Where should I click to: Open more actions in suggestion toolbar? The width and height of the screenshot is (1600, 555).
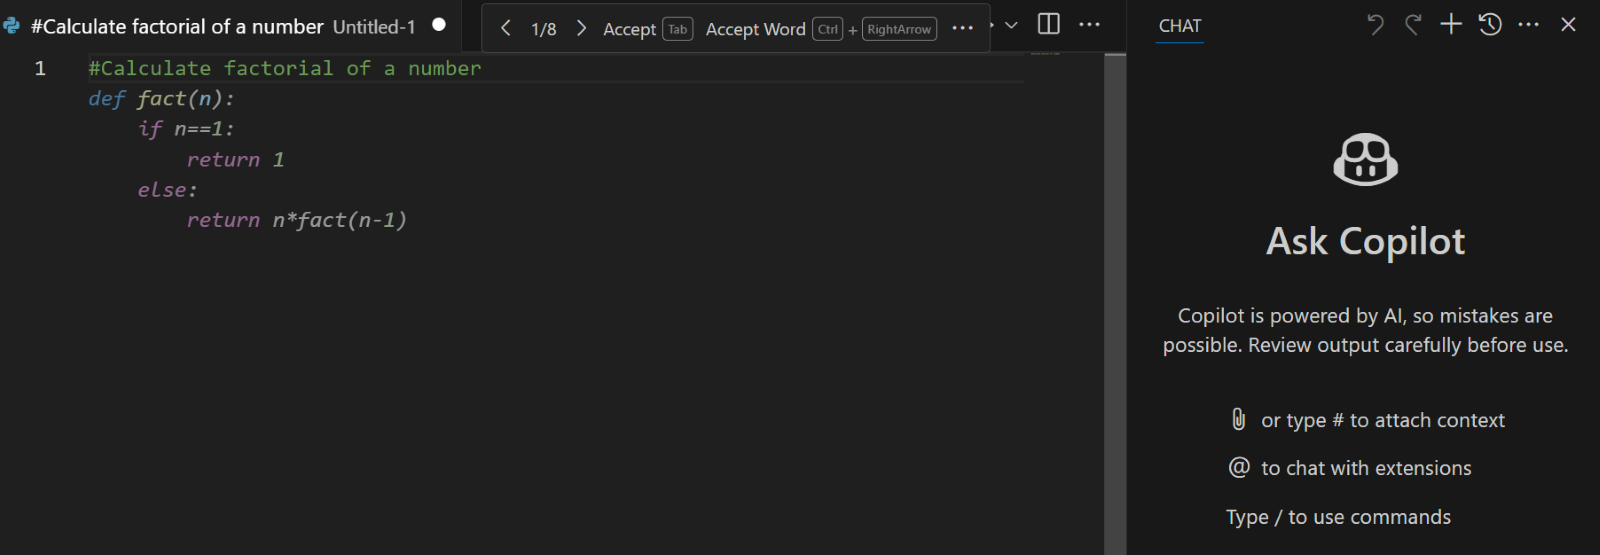(x=962, y=28)
